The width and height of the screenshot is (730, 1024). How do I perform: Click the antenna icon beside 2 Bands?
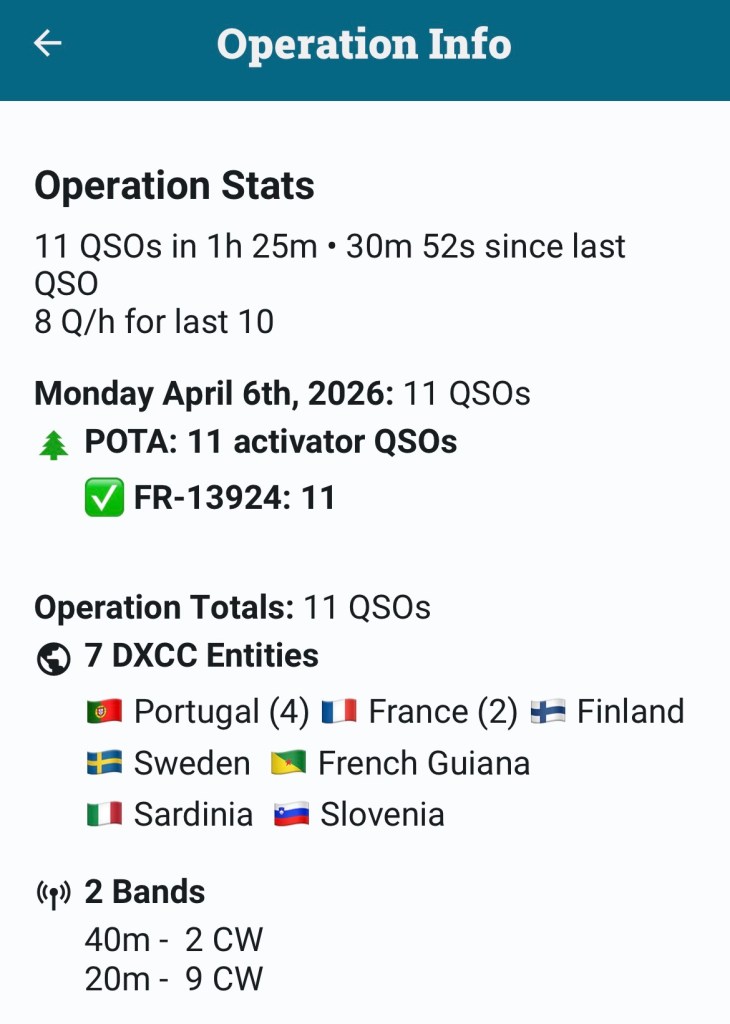pyautogui.click(x=54, y=894)
